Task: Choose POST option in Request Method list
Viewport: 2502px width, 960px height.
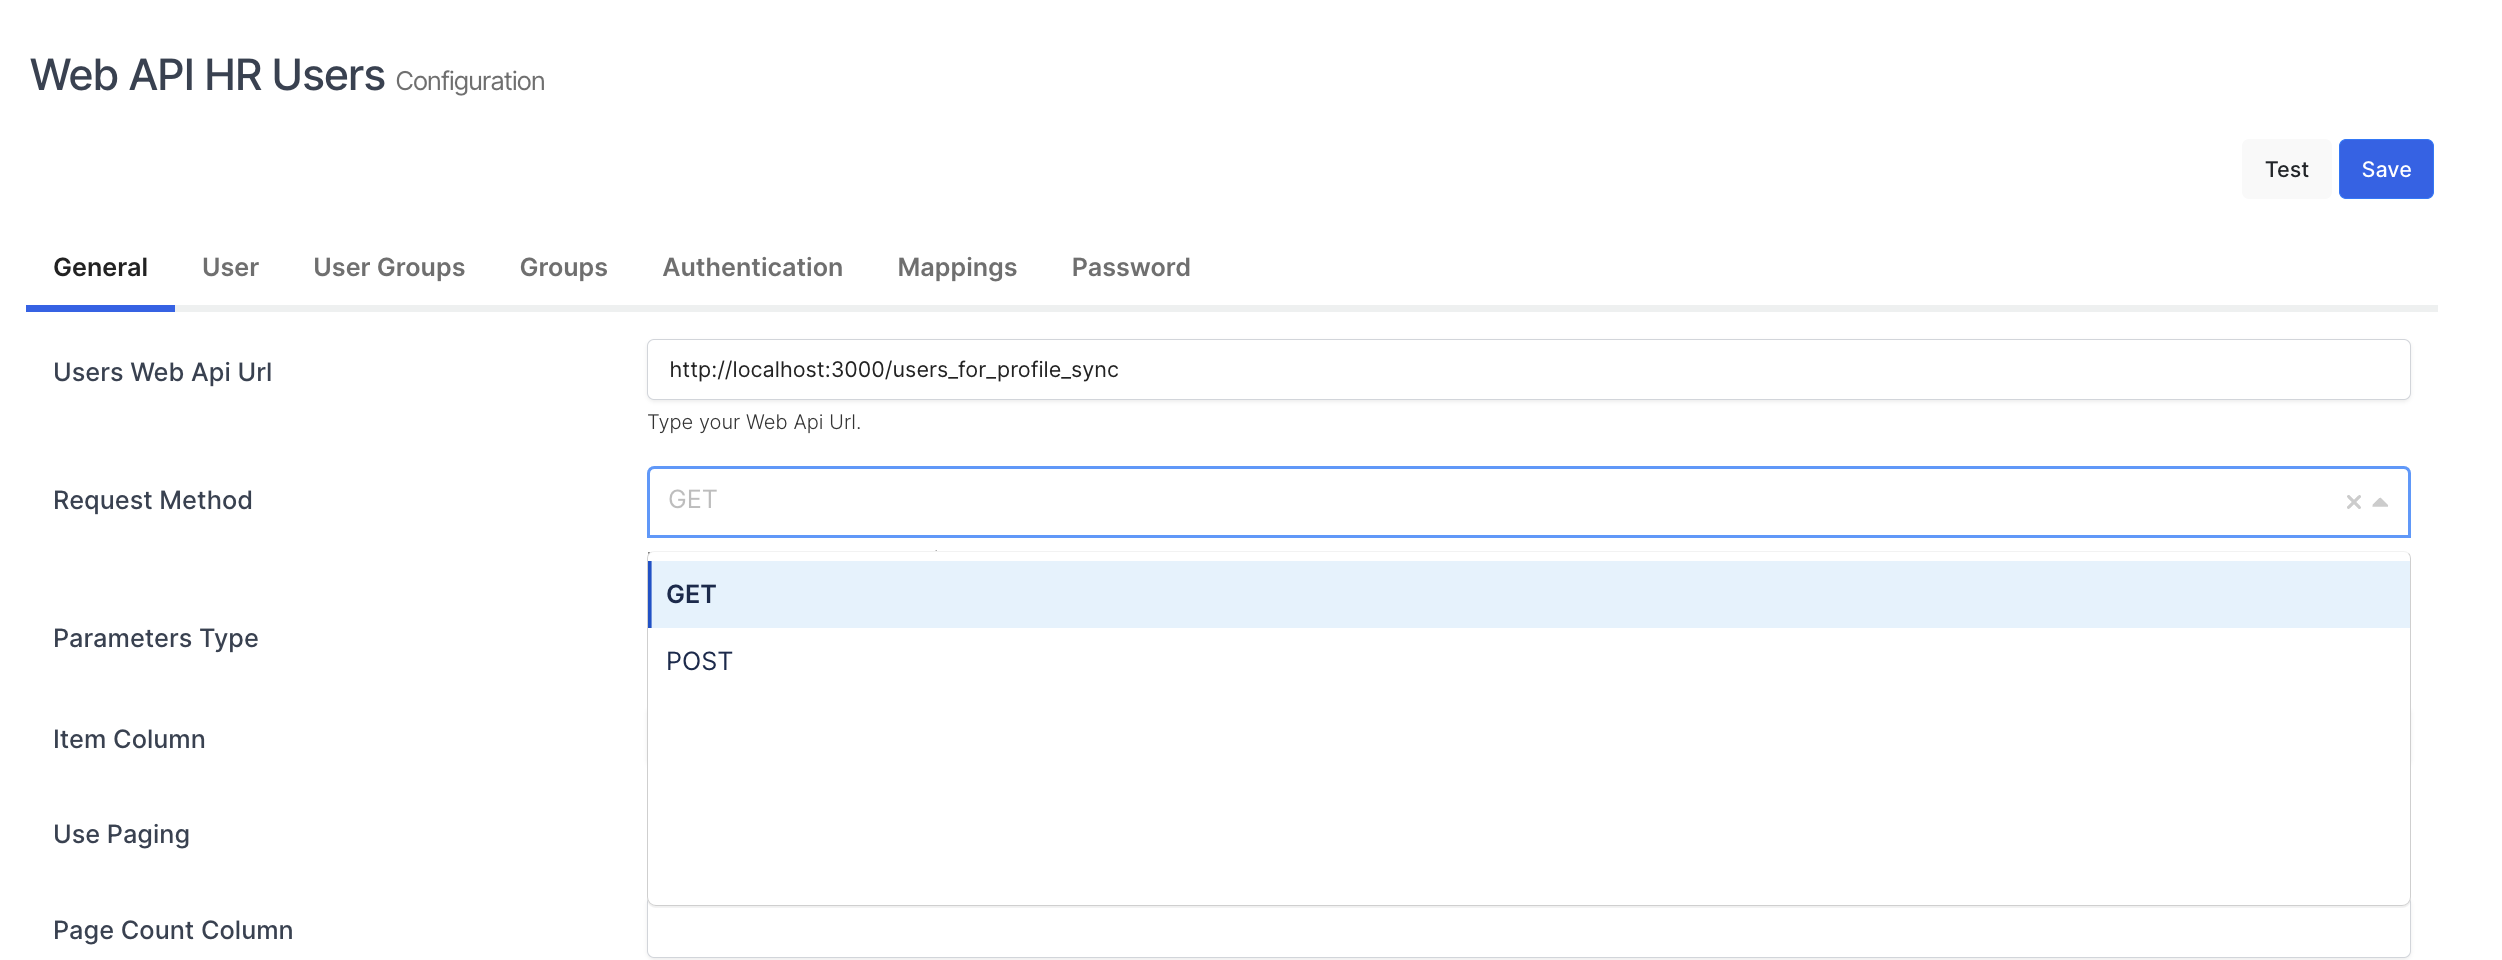Action: click(x=699, y=661)
